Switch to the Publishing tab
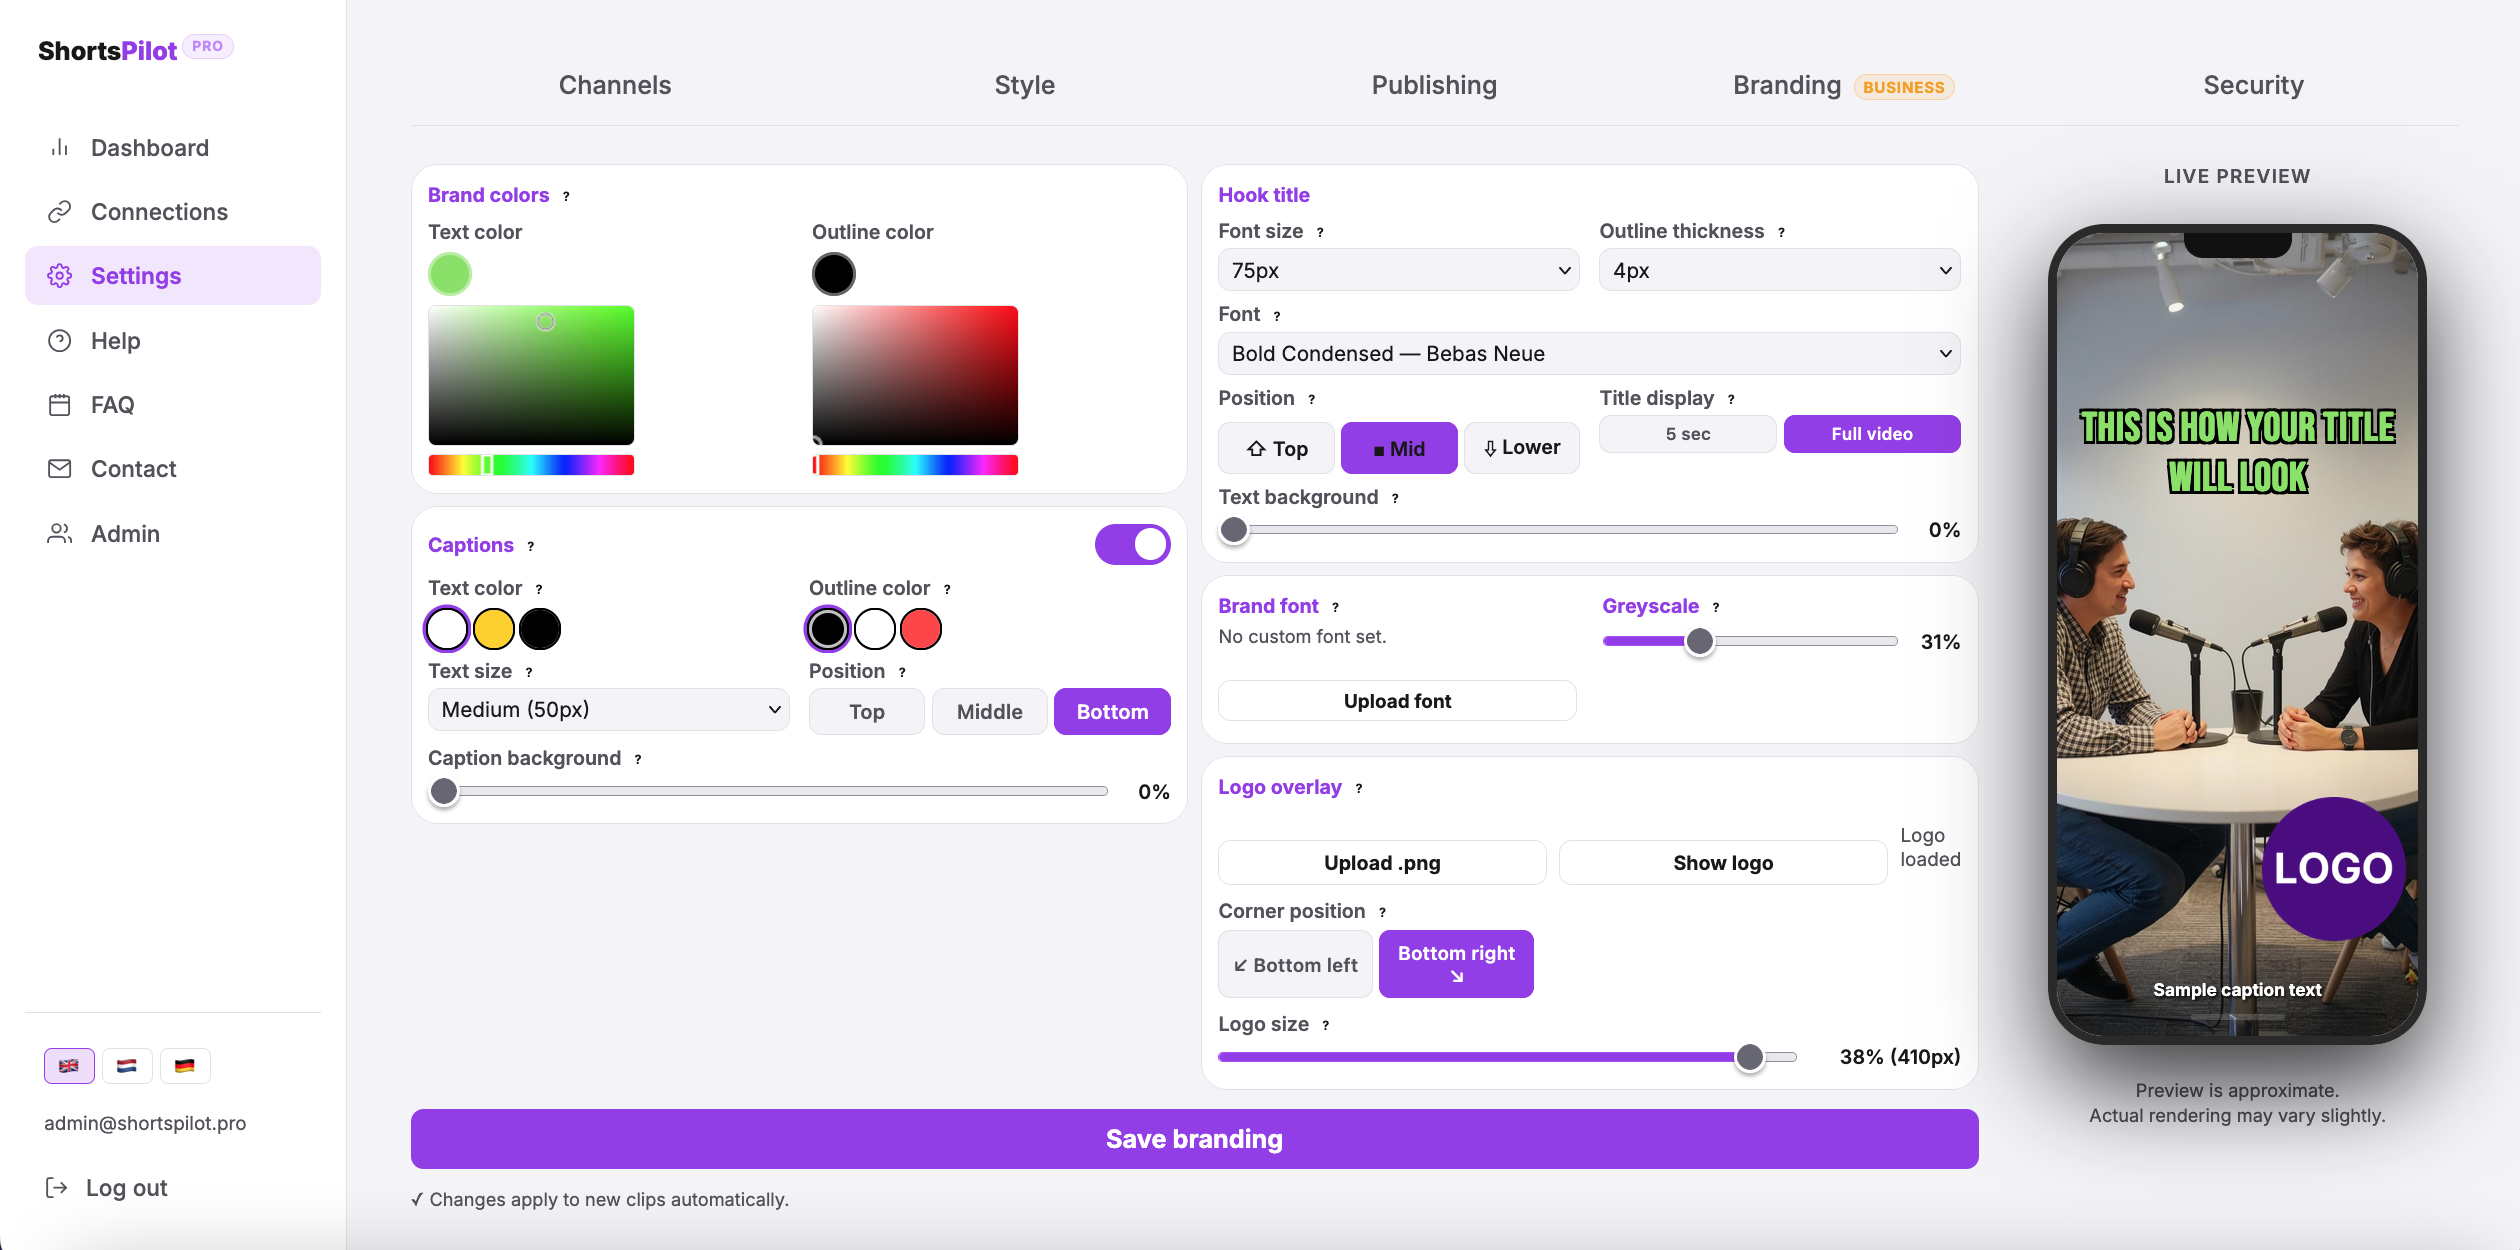 1433,85
